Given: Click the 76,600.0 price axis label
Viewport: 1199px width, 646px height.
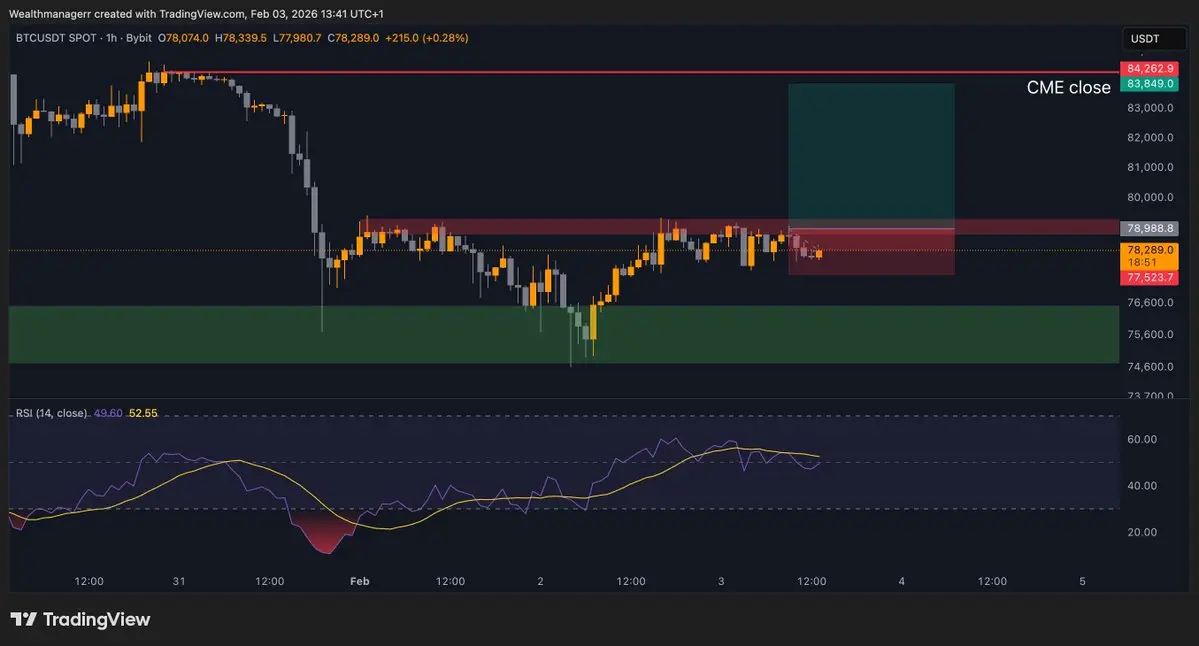Looking at the screenshot, I should tap(1150, 303).
